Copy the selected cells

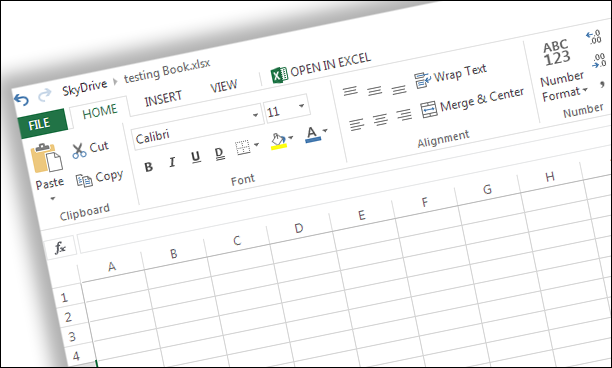(x=100, y=178)
